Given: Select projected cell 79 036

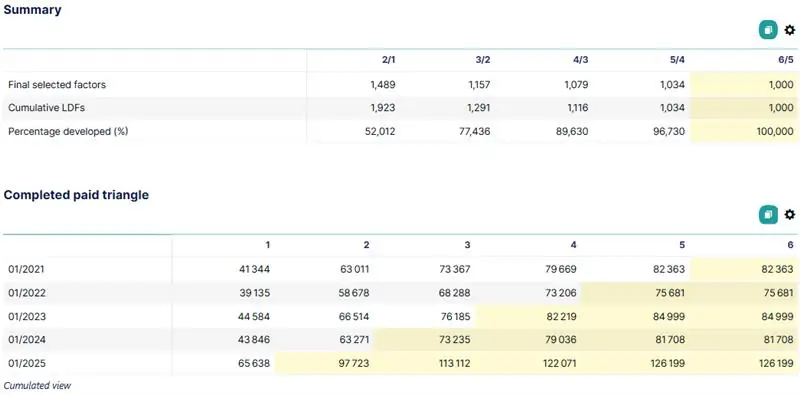Looking at the screenshot, I should click(561, 339).
